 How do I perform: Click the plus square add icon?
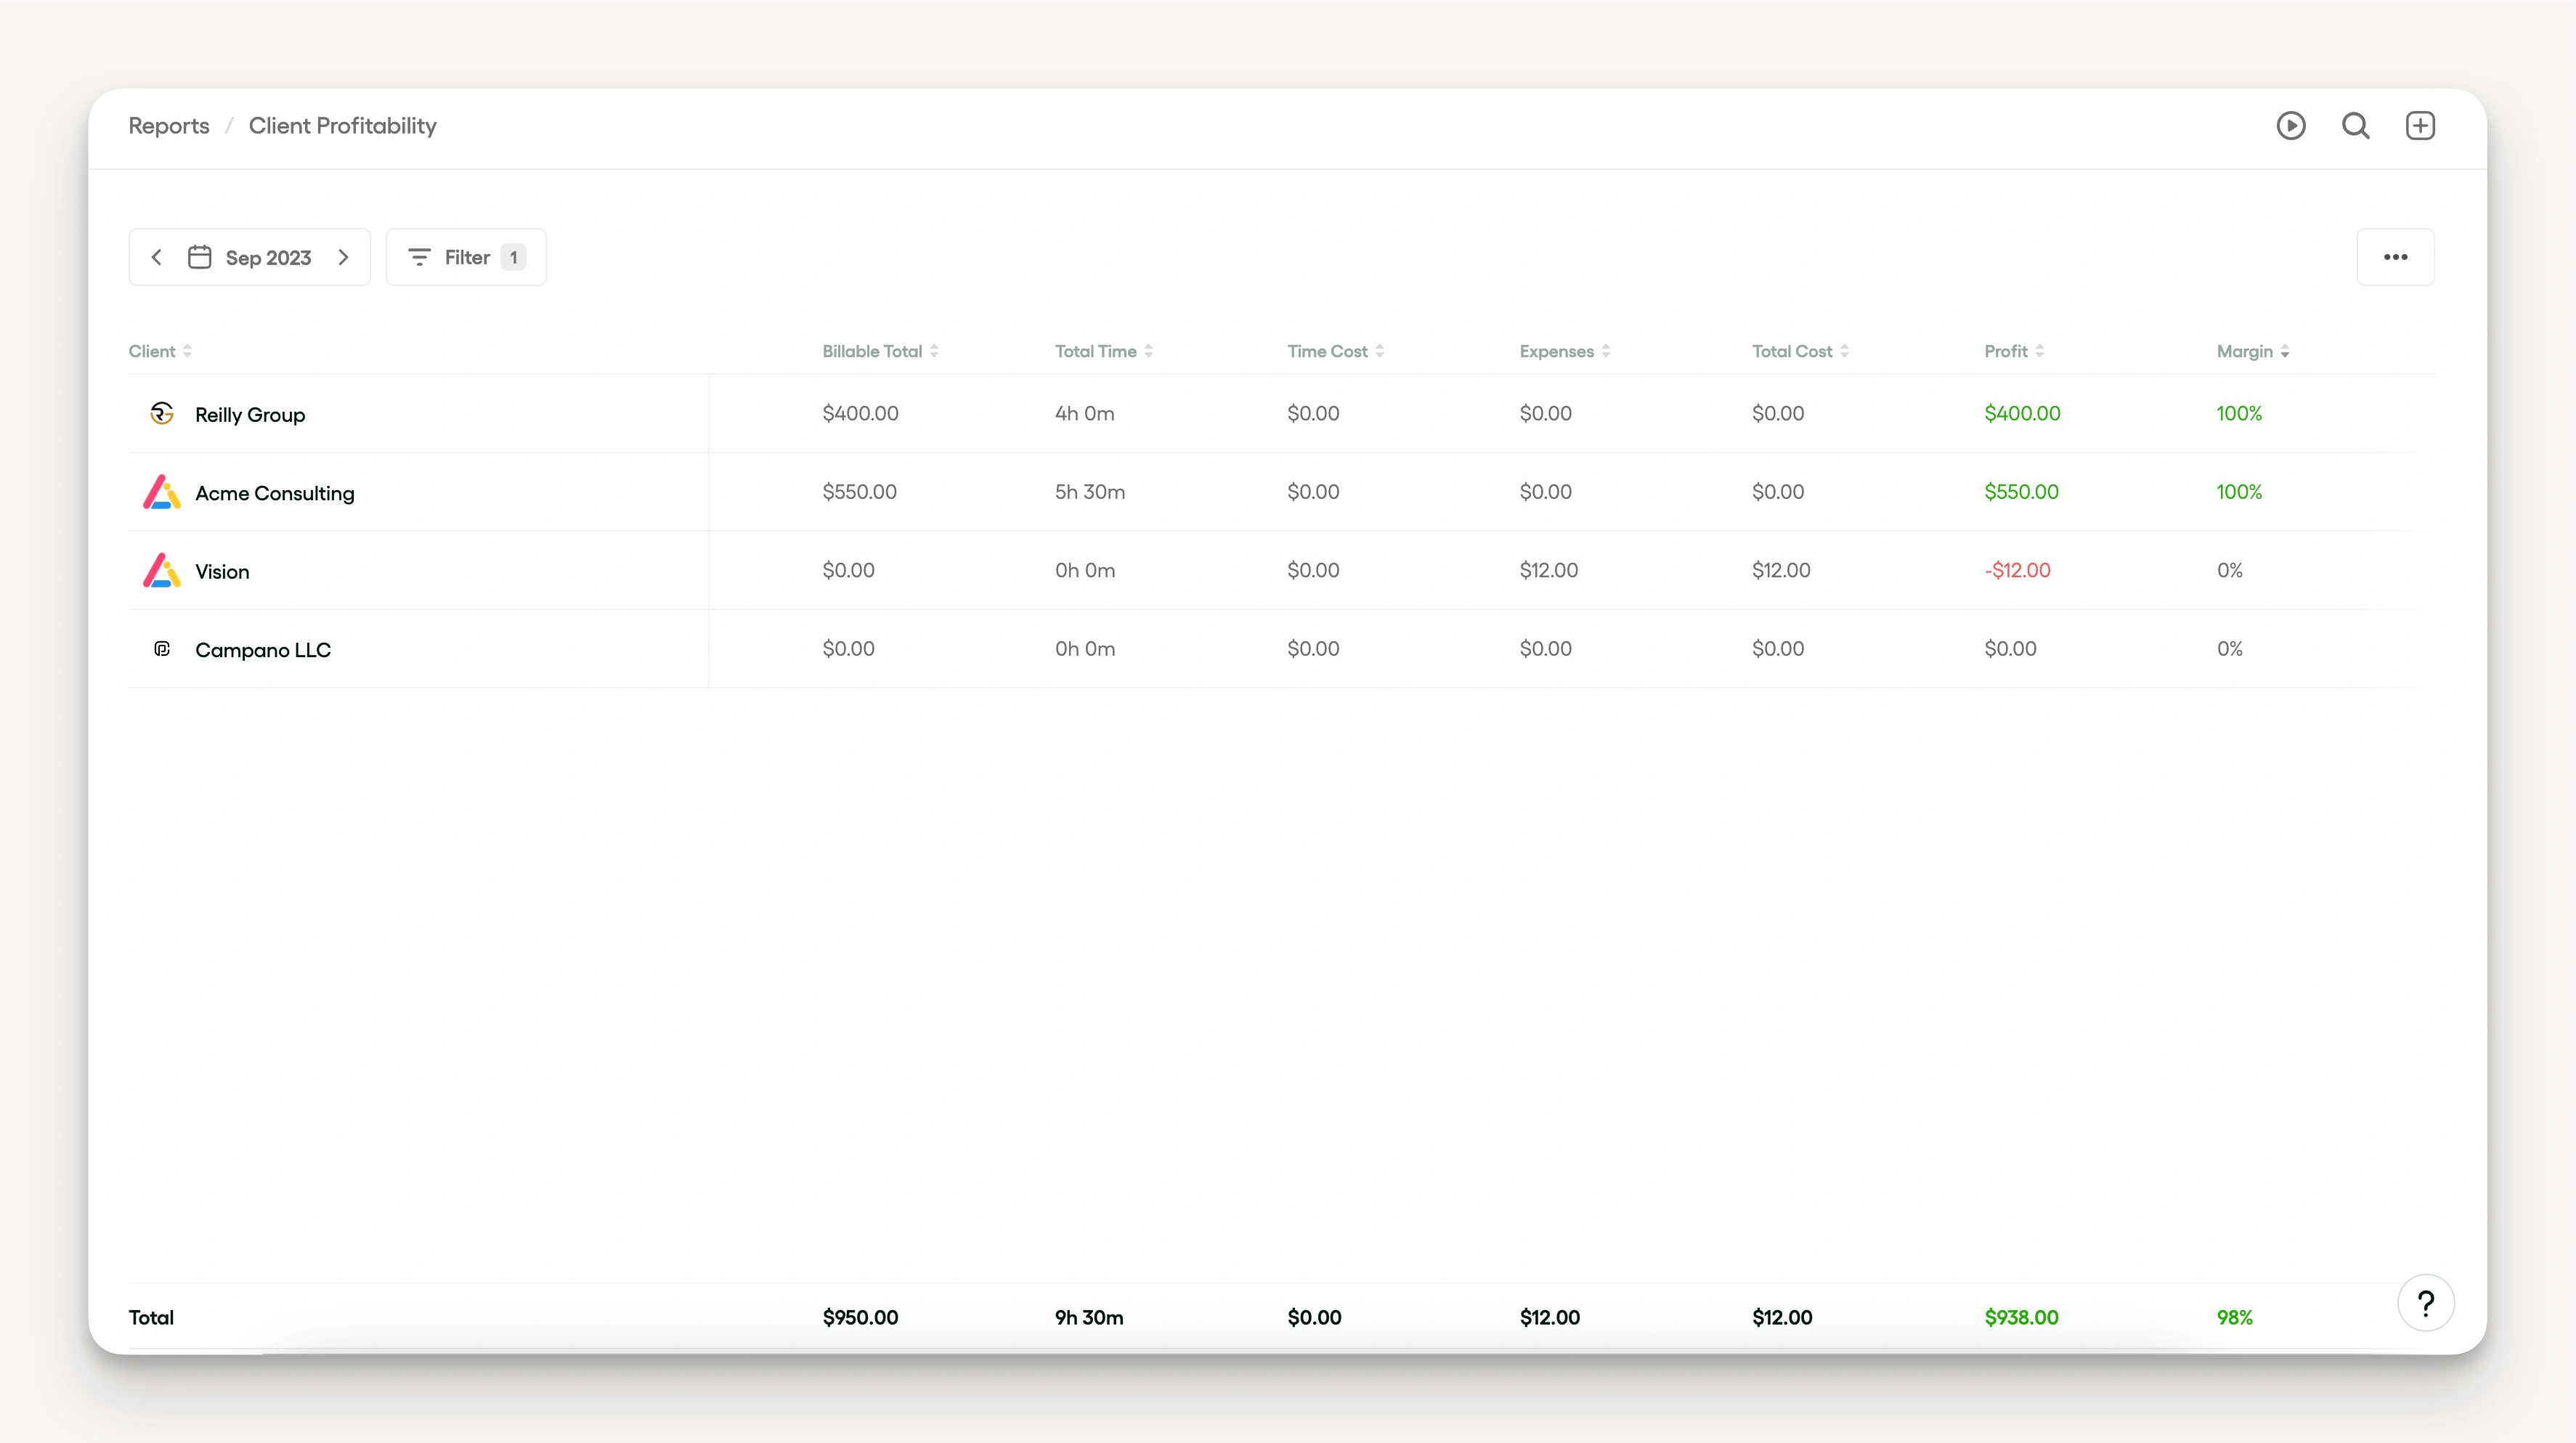(x=2420, y=126)
